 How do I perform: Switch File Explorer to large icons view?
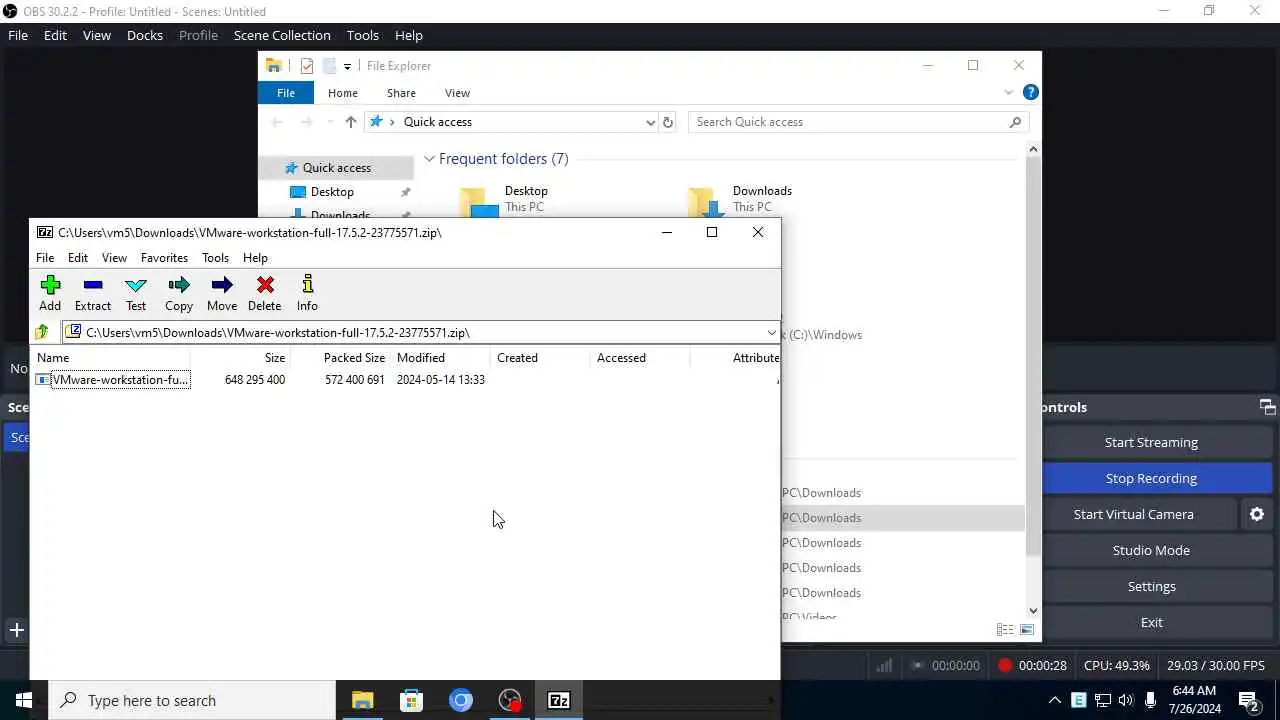click(x=1027, y=630)
